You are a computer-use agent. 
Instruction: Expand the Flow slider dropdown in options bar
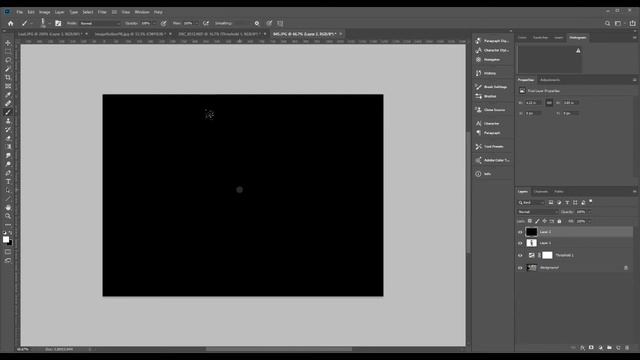coord(196,23)
